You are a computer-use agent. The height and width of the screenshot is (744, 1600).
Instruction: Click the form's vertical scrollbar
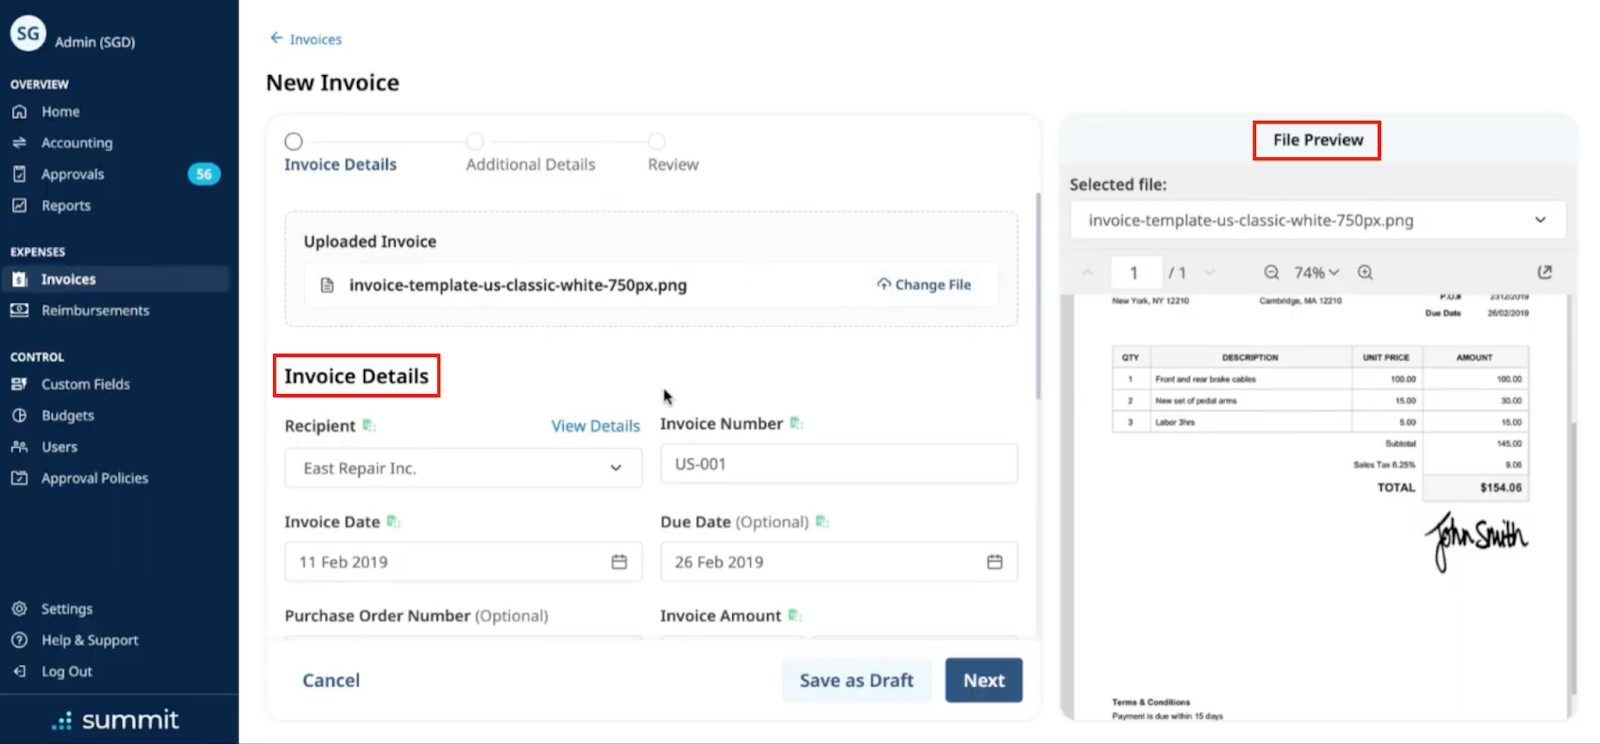(1037, 296)
